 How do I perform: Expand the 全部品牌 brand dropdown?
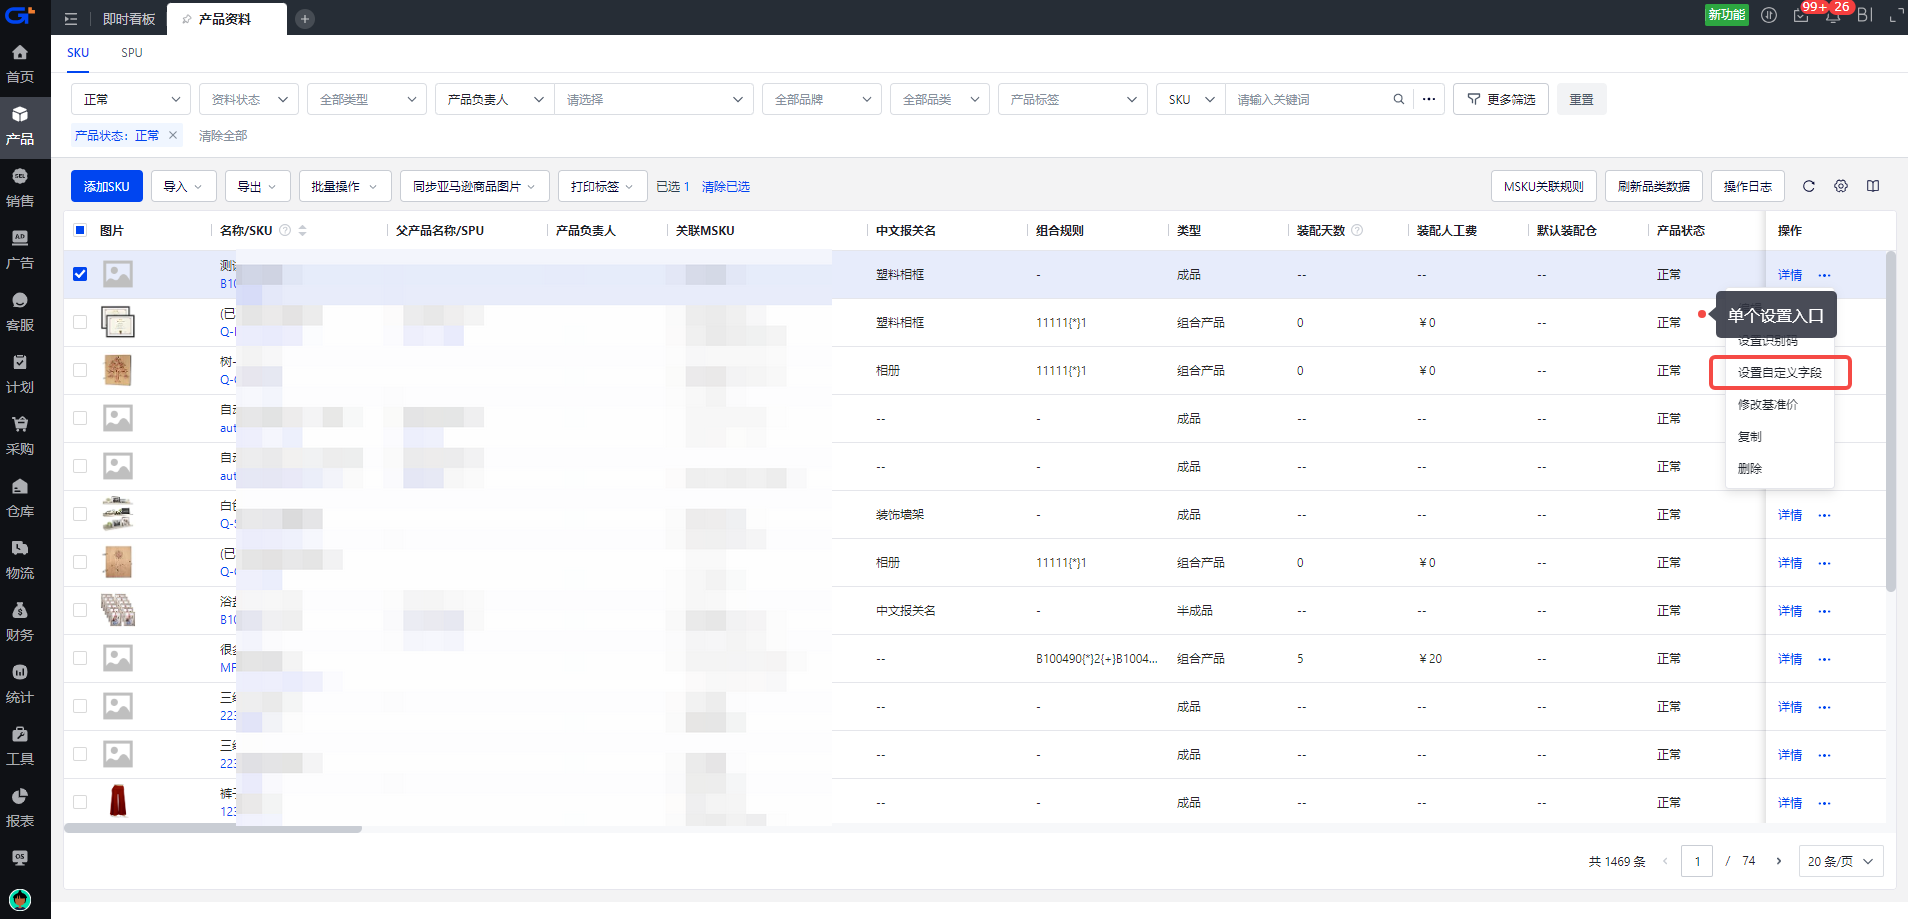pyautogui.click(x=821, y=99)
